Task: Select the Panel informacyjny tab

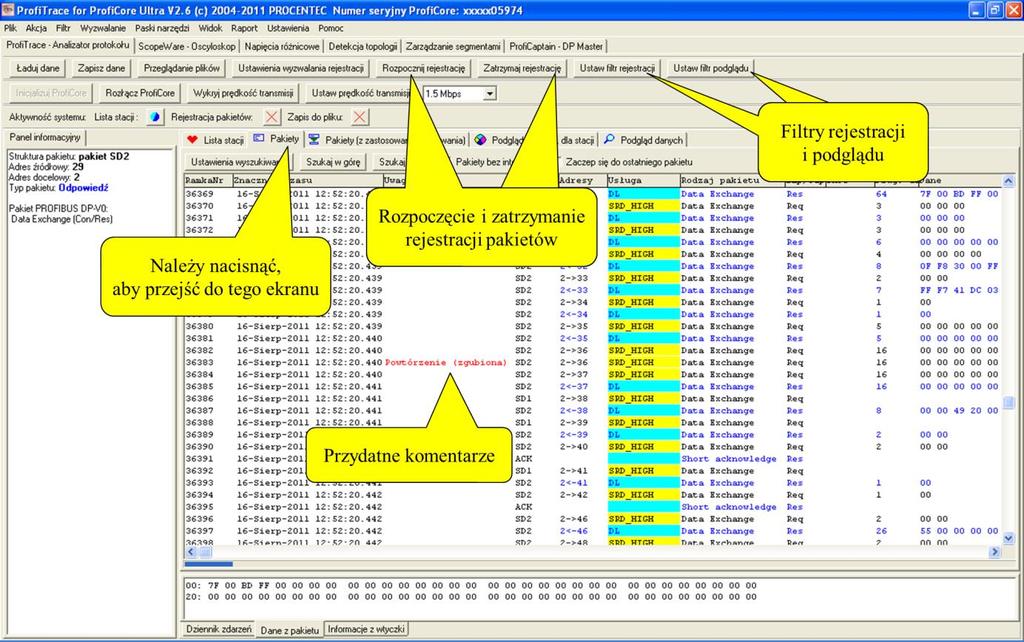Action: (x=45, y=137)
